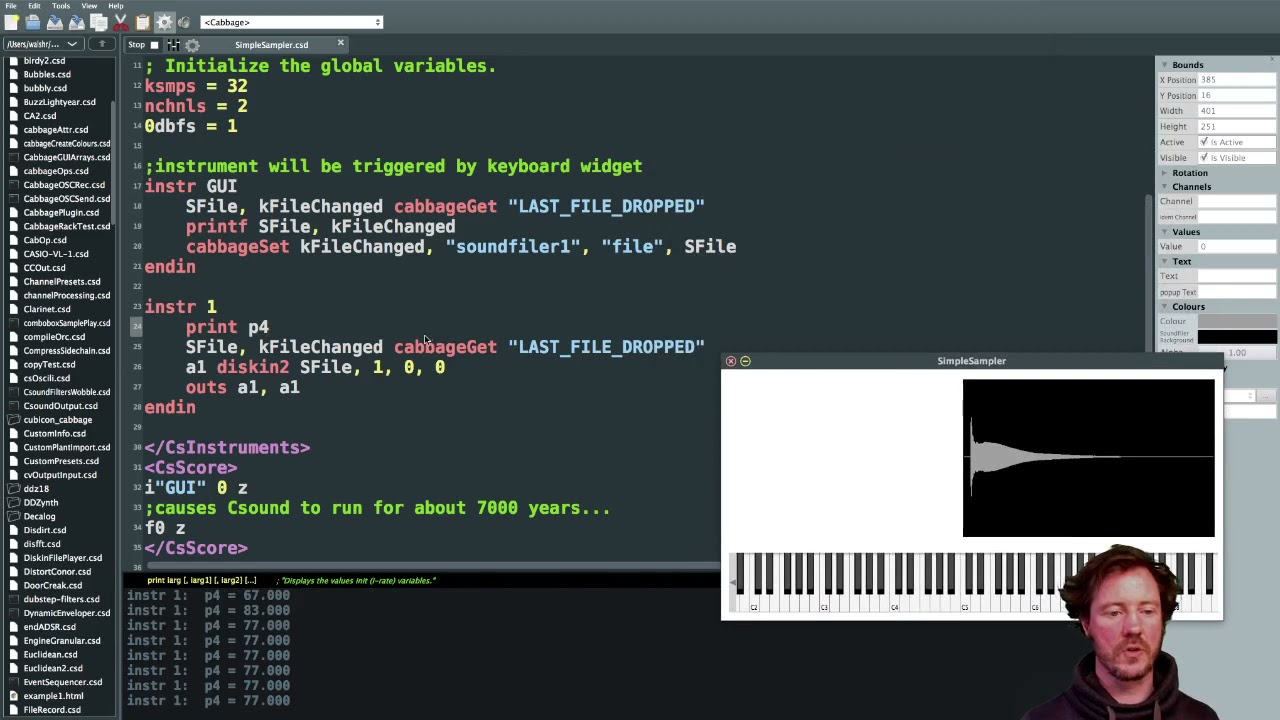This screenshot has width=1280, height=720.
Task: Click the C4 key on keyboard widget
Action: (894, 601)
